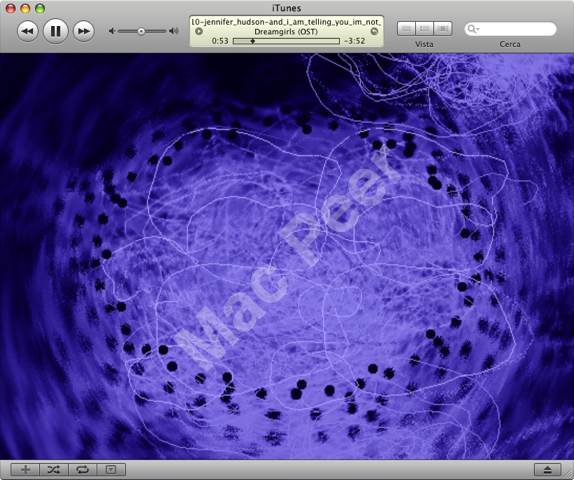Click the loud-volume speaker icon
This screenshot has width=574, height=480.
pos(174,31)
